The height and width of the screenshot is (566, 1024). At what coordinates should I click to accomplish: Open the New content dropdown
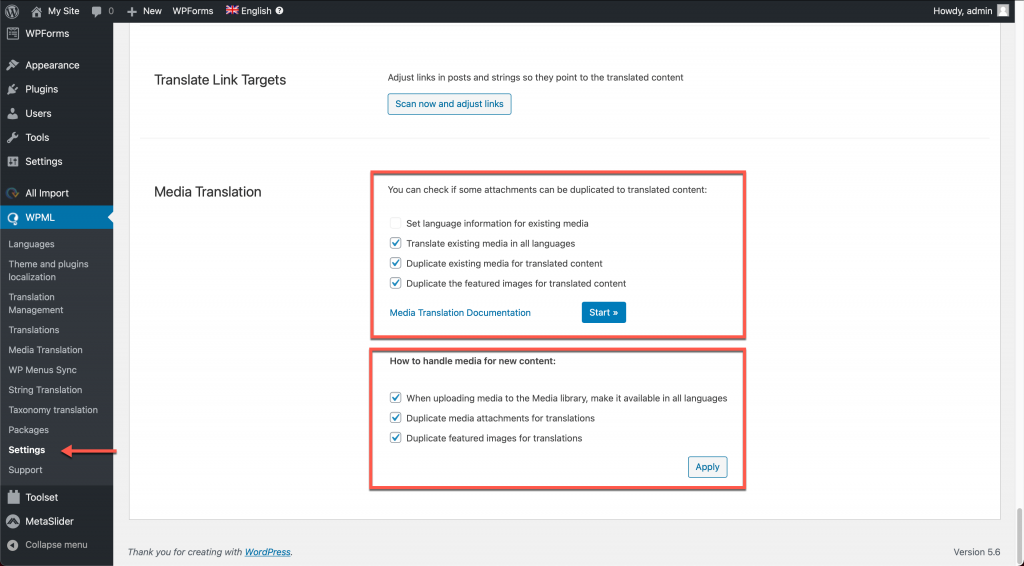[x=144, y=11]
